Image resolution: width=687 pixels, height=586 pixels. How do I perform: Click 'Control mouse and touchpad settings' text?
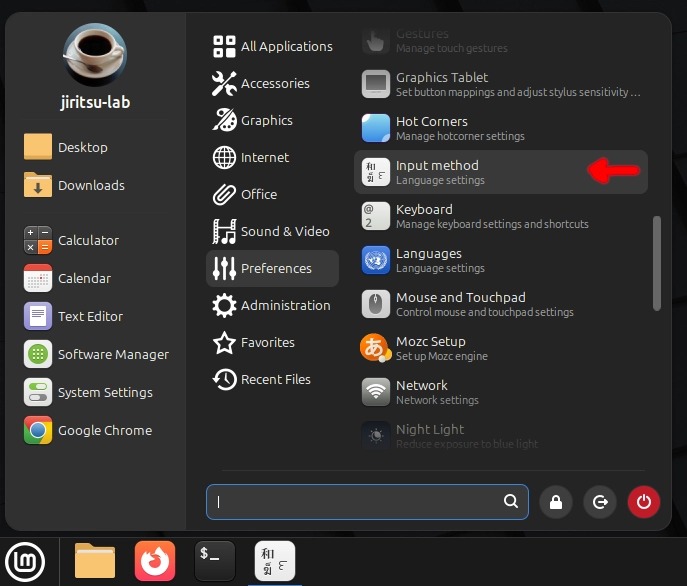485,312
